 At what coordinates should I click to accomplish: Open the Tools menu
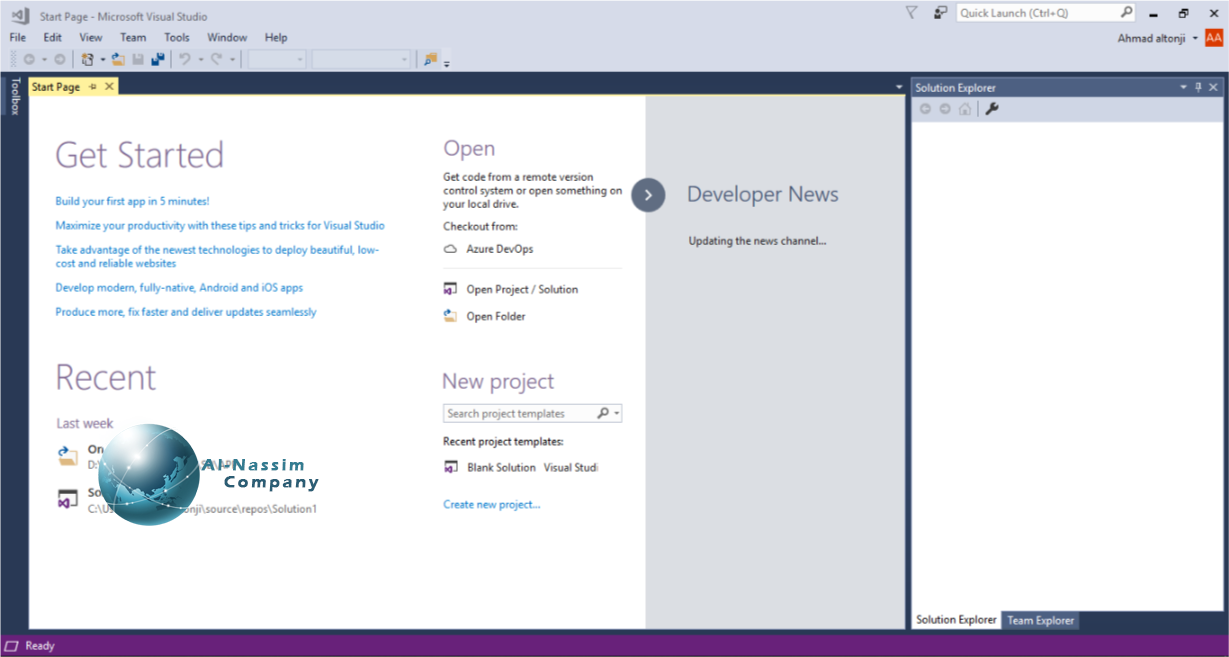pos(177,38)
